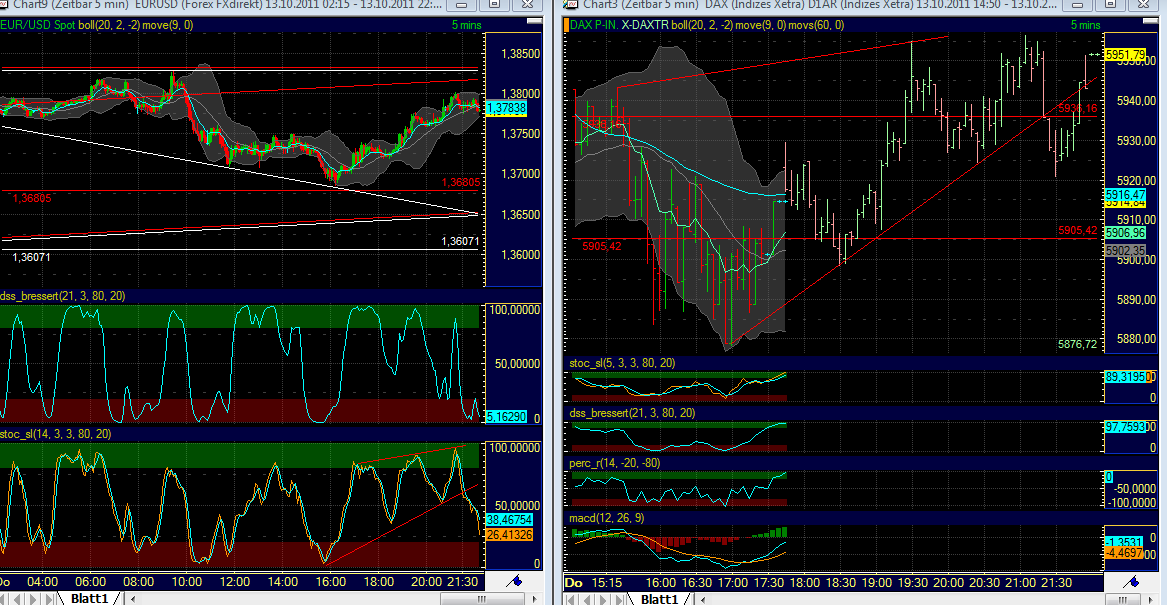
Task: Click the orange marker before DAX P-IN.
Action: pos(566,25)
